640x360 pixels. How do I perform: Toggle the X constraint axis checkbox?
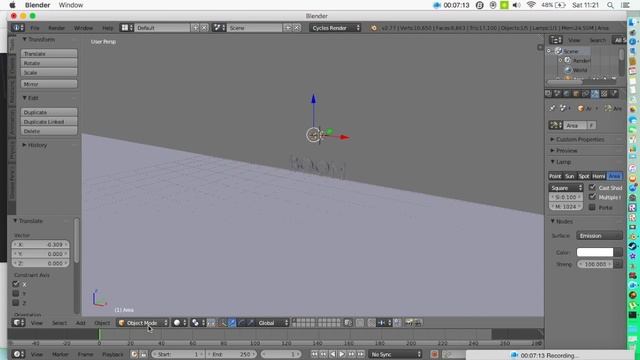16,284
